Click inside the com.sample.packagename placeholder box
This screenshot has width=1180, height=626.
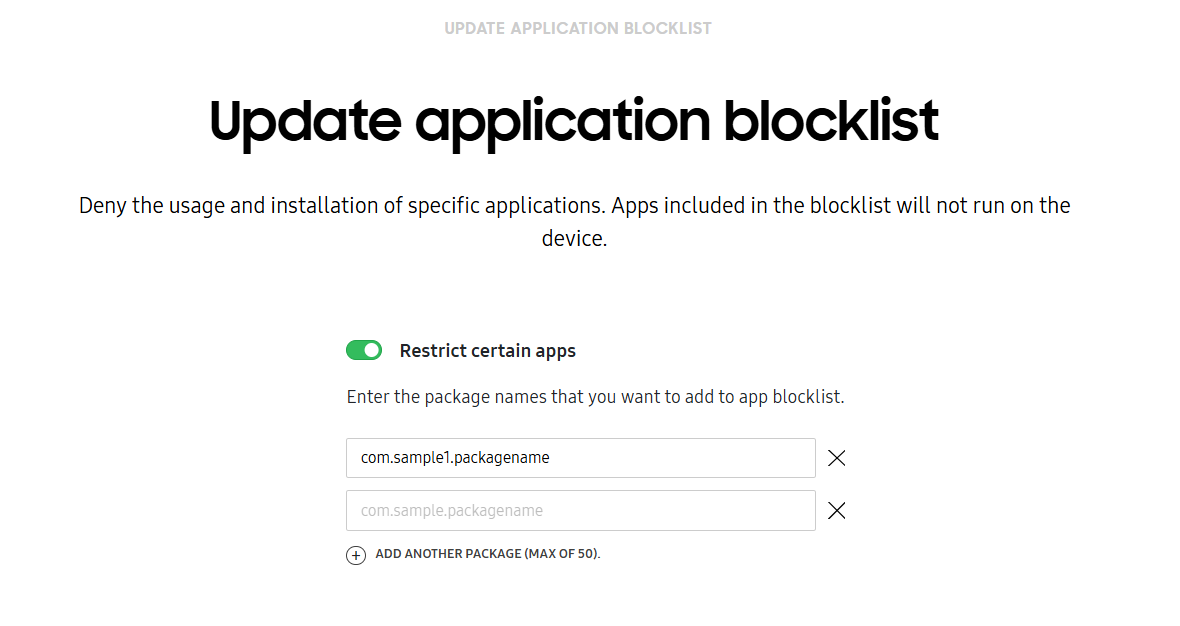[x=580, y=510]
